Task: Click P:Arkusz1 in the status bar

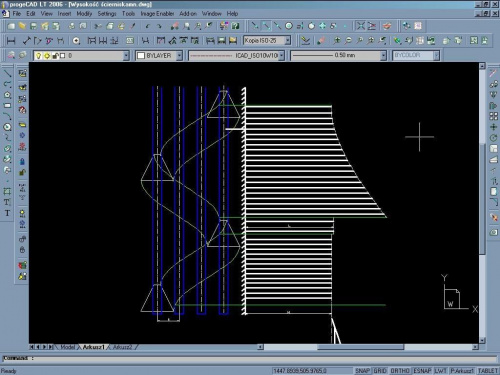Action: (x=462, y=371)
